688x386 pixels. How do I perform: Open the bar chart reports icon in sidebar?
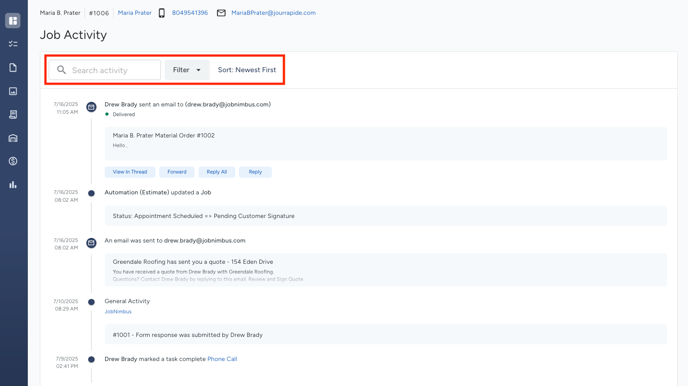(x=13, y=185)
